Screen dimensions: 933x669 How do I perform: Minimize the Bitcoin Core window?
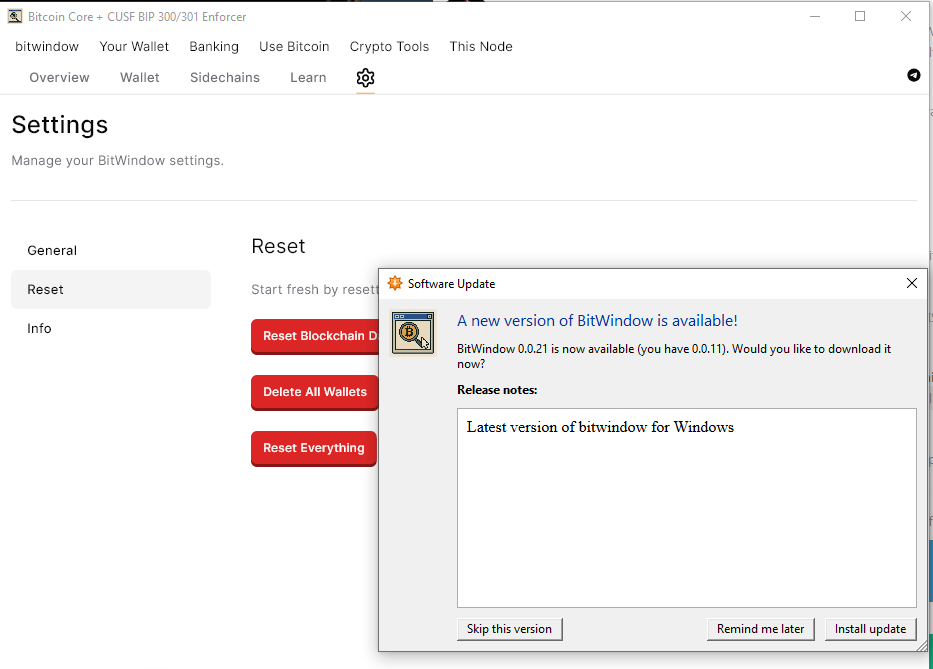pyautogui.click(x=815, y=16)
